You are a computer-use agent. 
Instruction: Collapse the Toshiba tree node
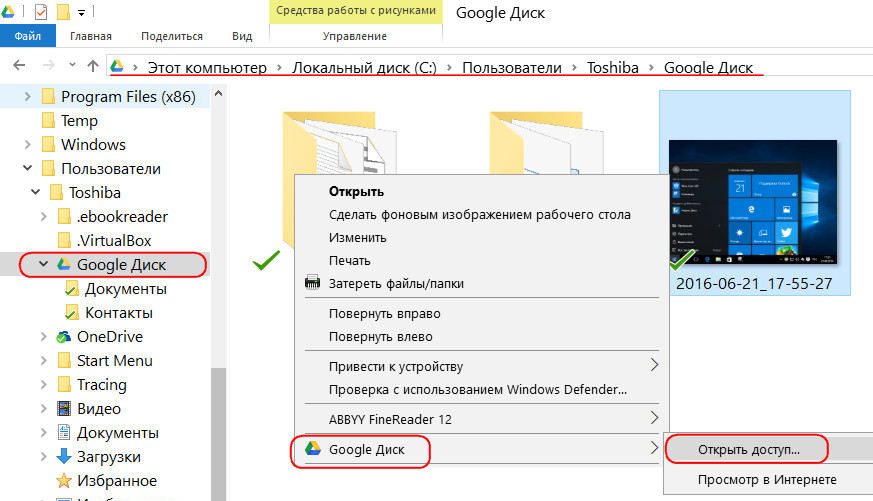pos(35,192)
